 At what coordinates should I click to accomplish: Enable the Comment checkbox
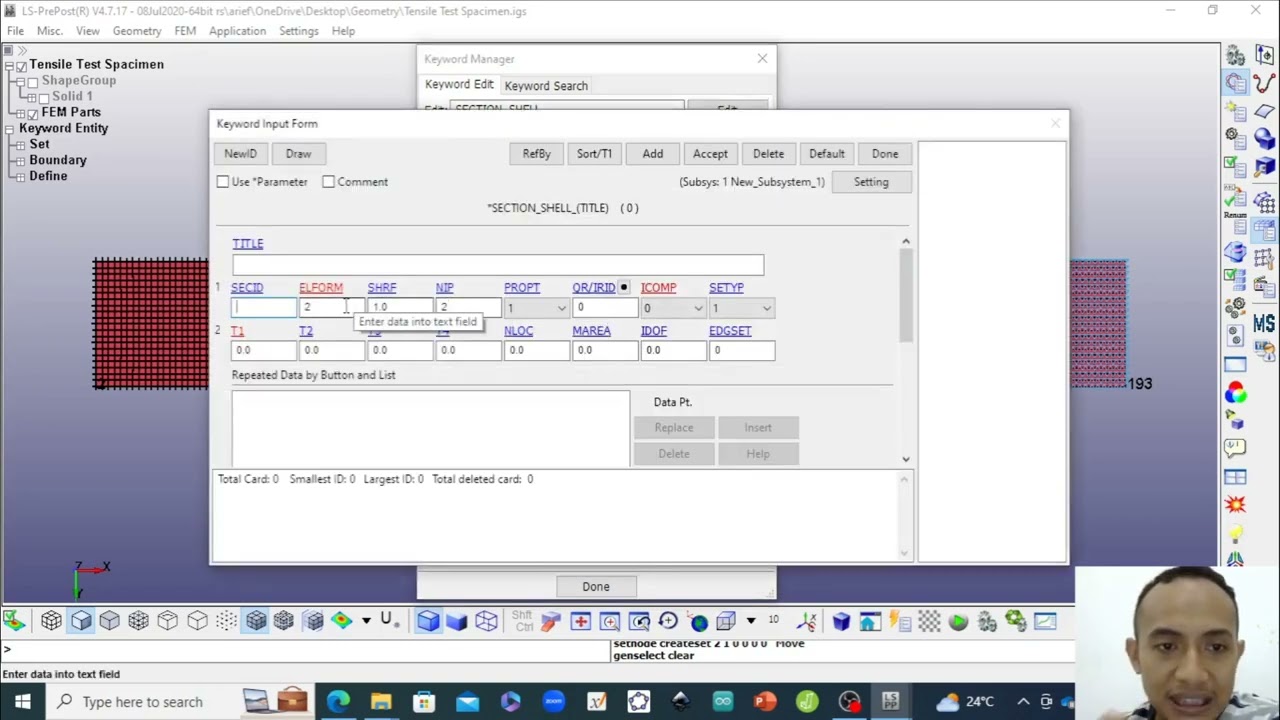pos(328,182)
